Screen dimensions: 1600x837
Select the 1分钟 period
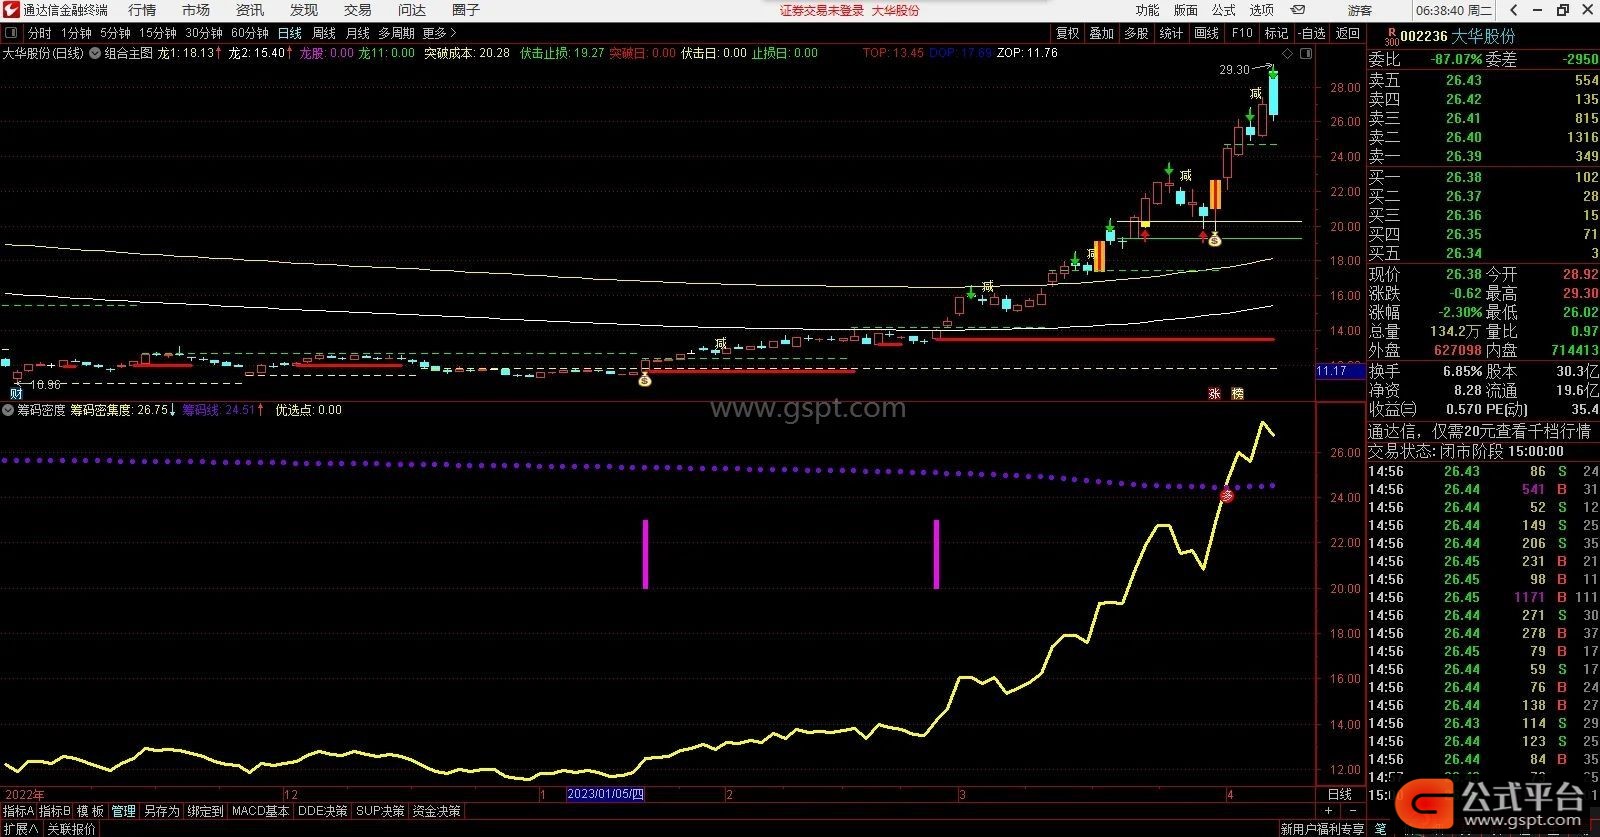(x=76, y=33)
